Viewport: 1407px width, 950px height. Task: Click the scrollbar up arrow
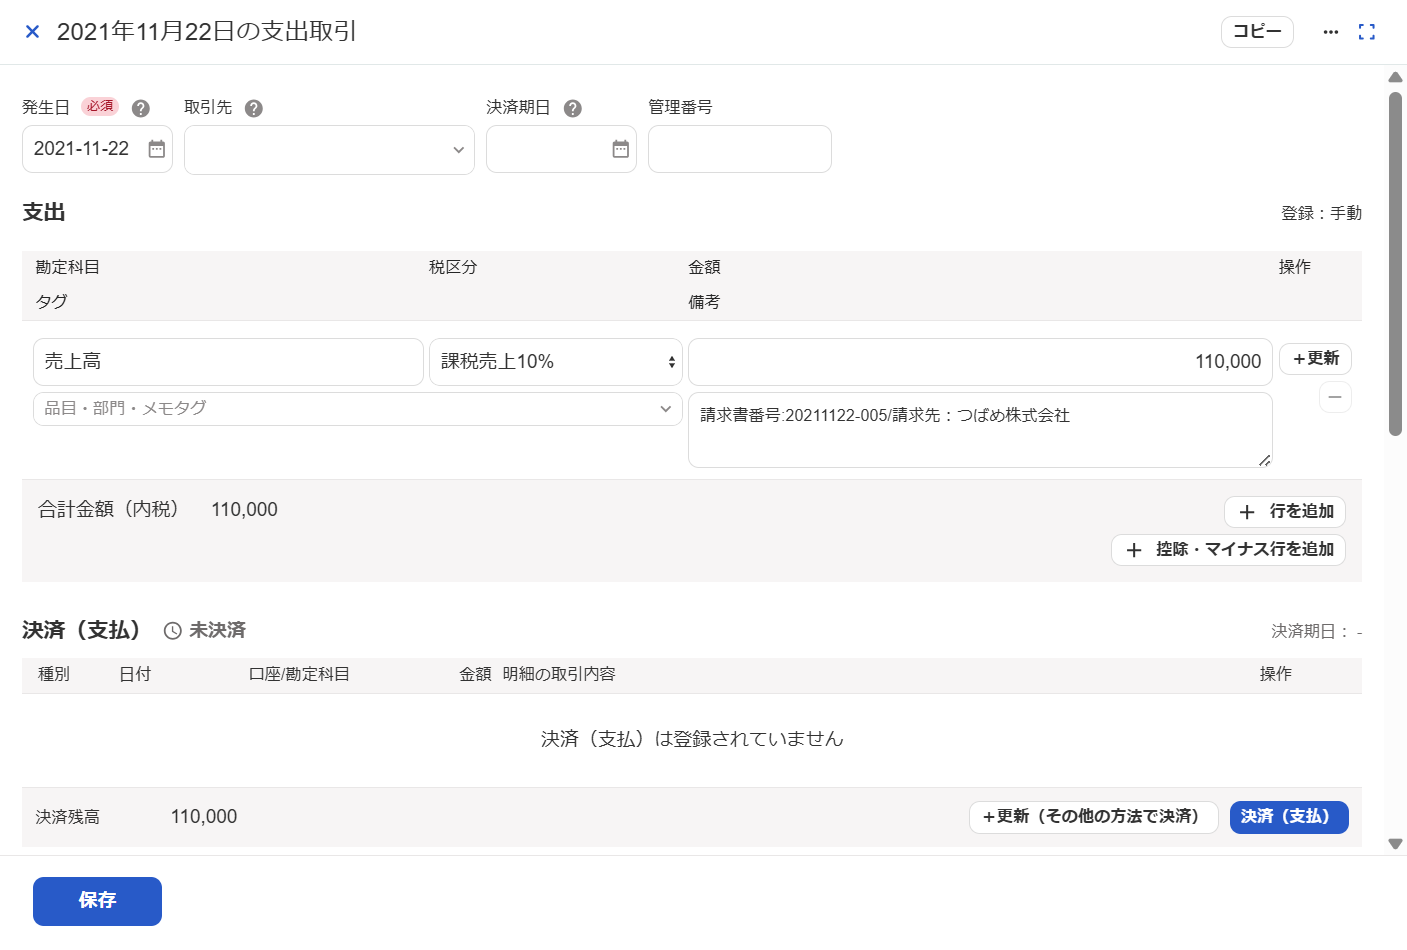[1396, 77]
